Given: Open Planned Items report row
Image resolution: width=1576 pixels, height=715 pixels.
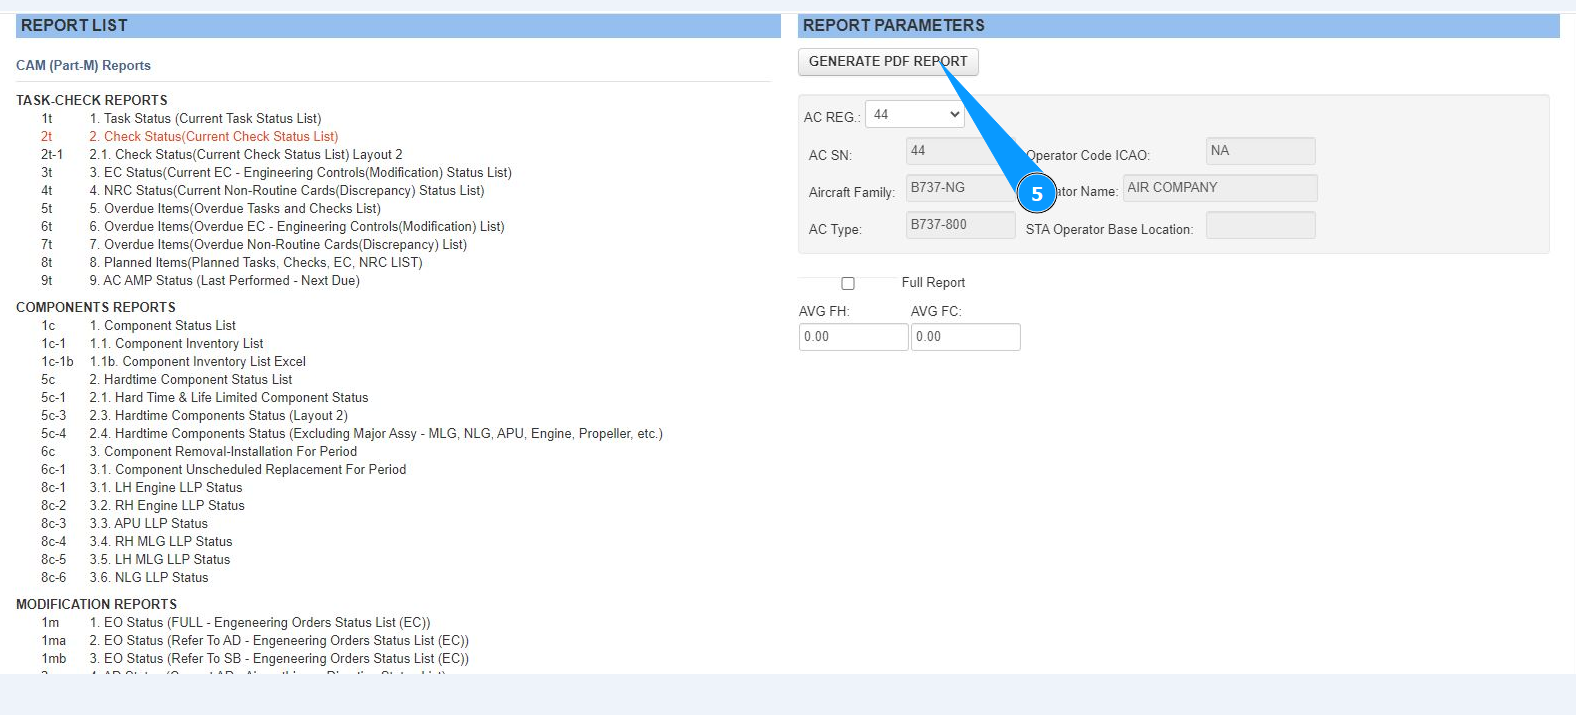Looking at the screenshot, I should coord(256,263).
